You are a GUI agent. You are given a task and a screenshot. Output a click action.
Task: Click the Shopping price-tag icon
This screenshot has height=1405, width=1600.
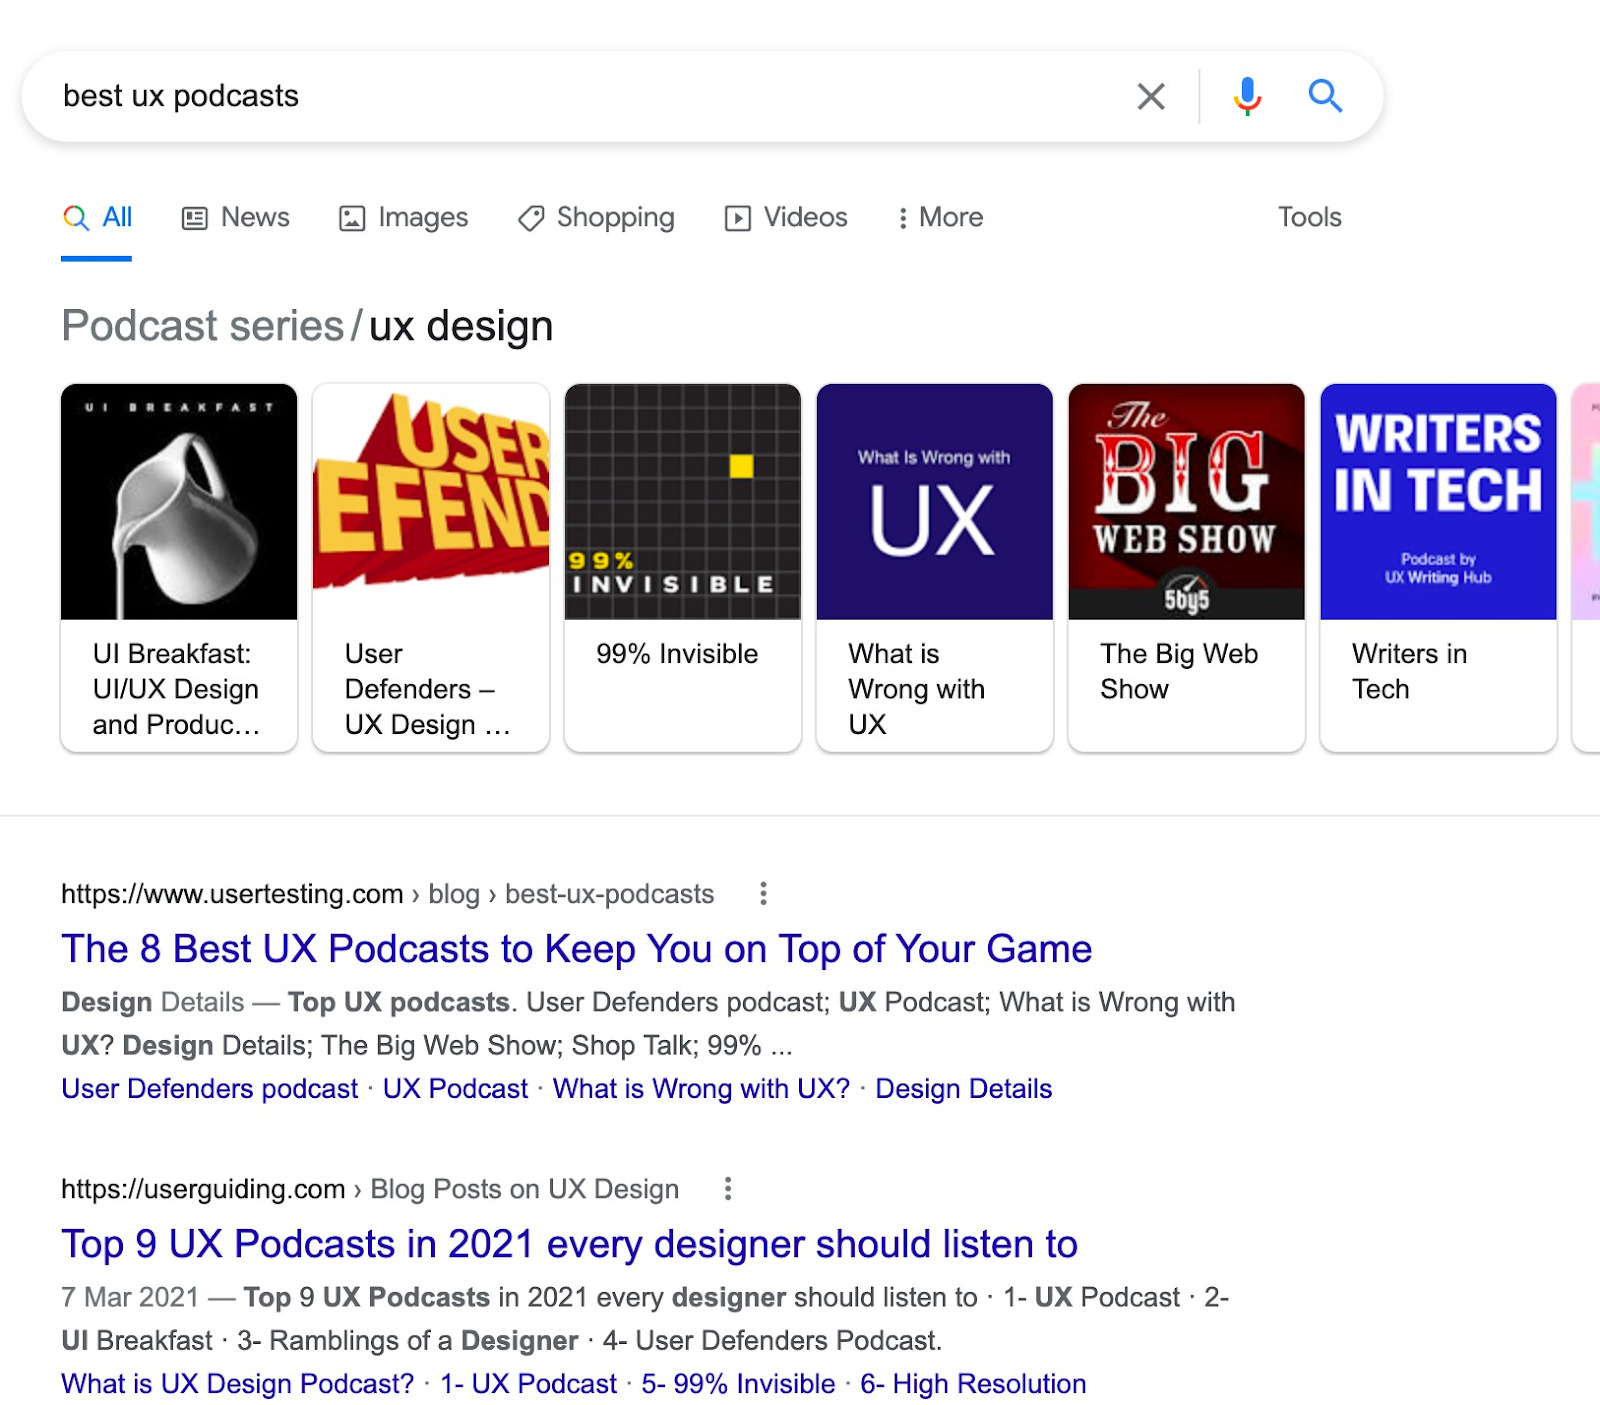pyautogui.click(x=530, y=217)
